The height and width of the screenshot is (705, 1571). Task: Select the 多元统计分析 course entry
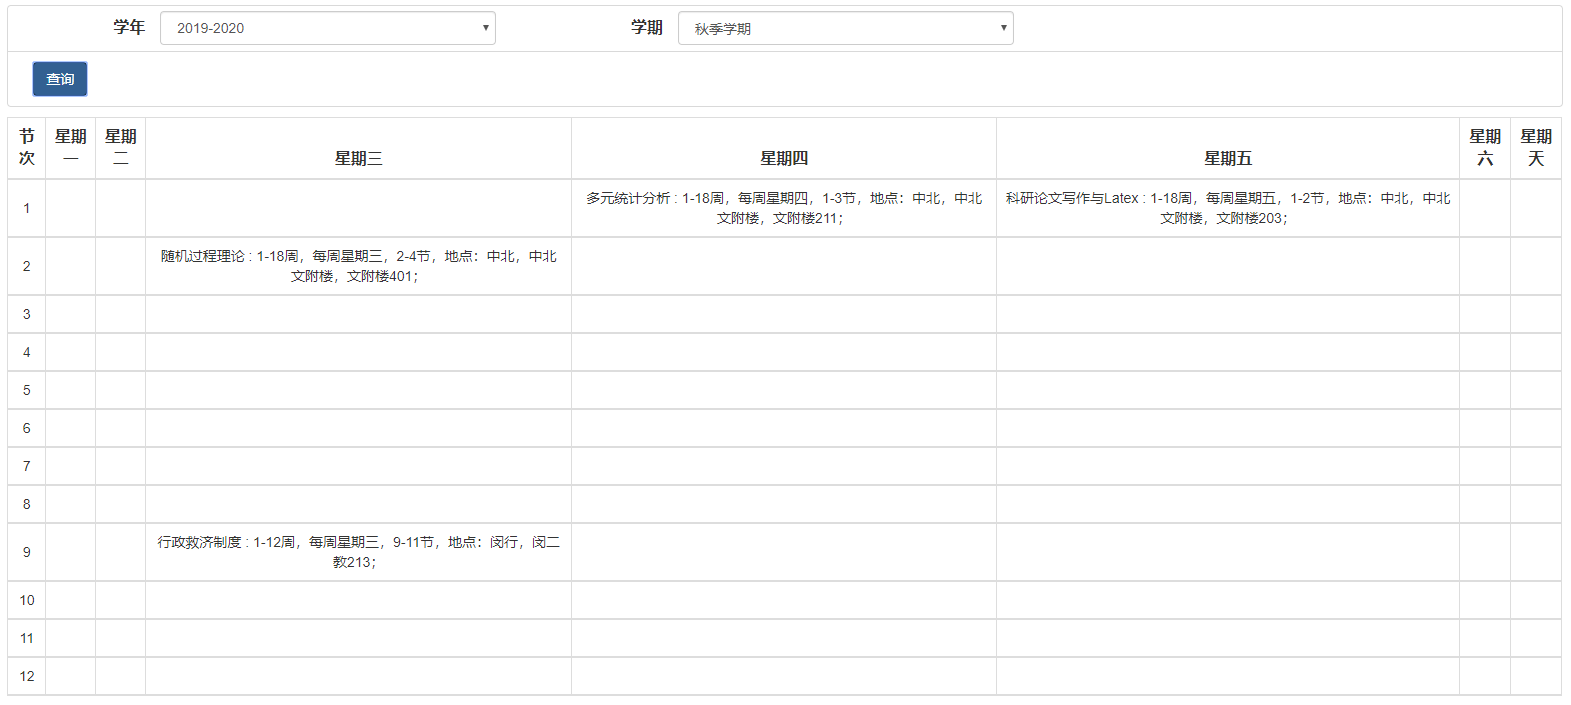783,208
